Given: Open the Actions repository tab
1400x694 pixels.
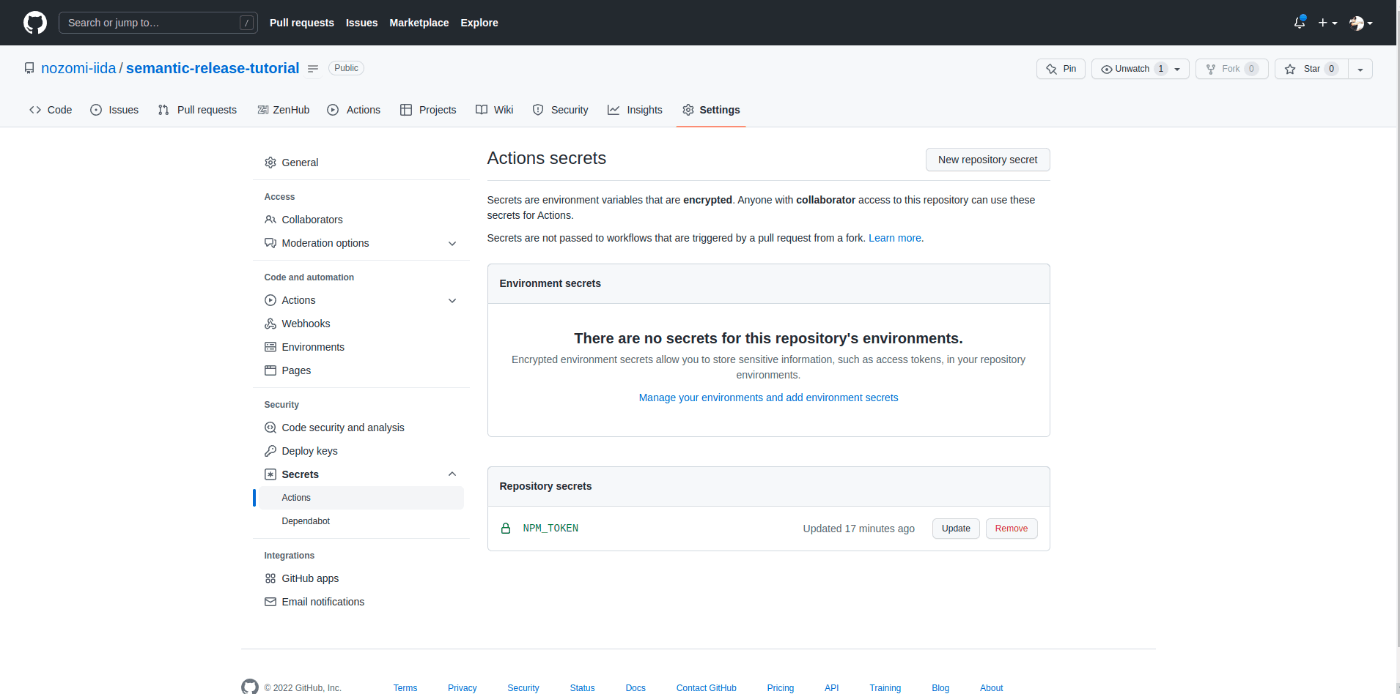Looking at the screenshot, I should tap(354, 110).
